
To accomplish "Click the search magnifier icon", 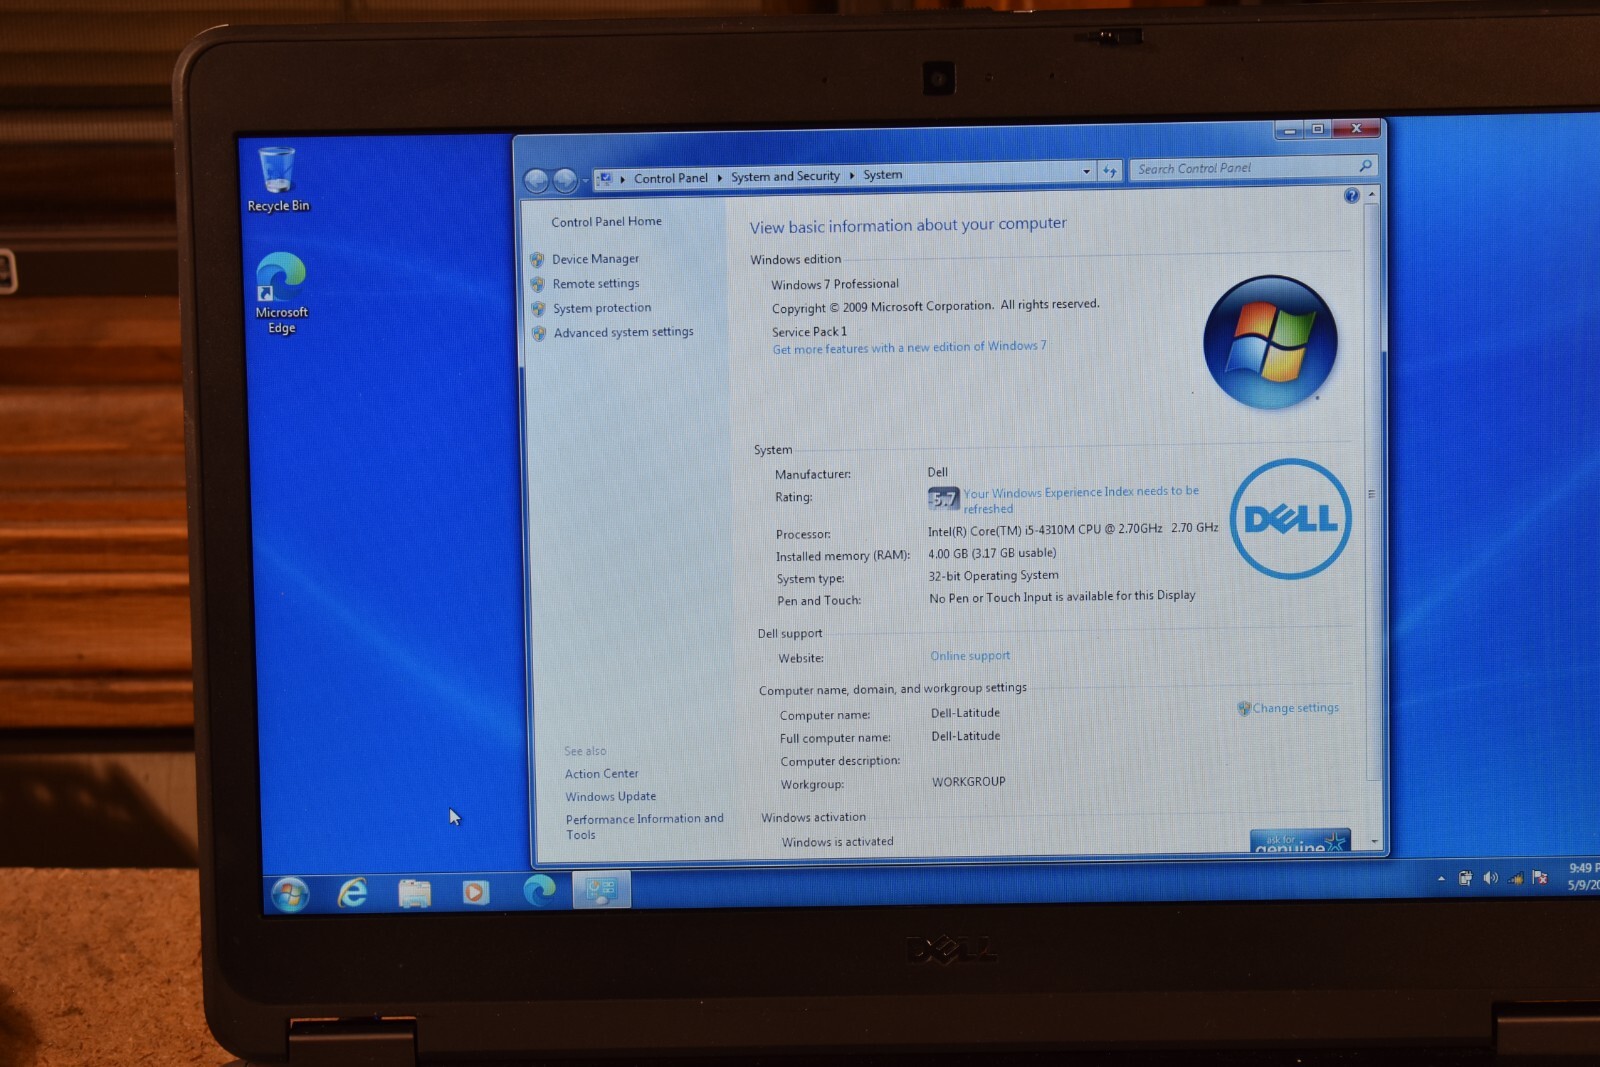I will [1365, 166].
